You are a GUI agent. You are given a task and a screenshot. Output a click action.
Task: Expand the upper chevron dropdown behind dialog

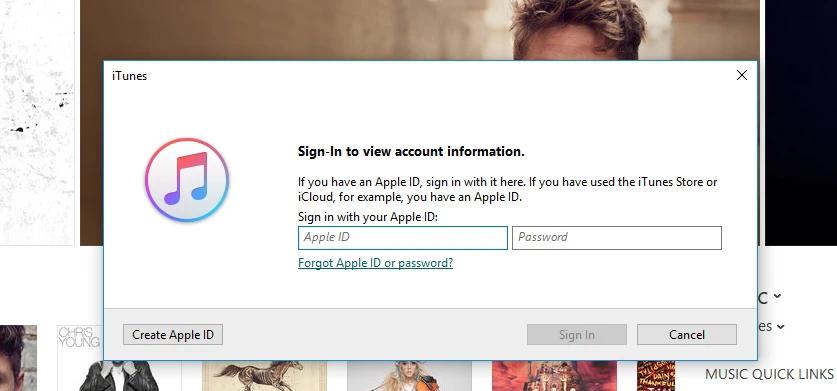click(x=777, y=296)
